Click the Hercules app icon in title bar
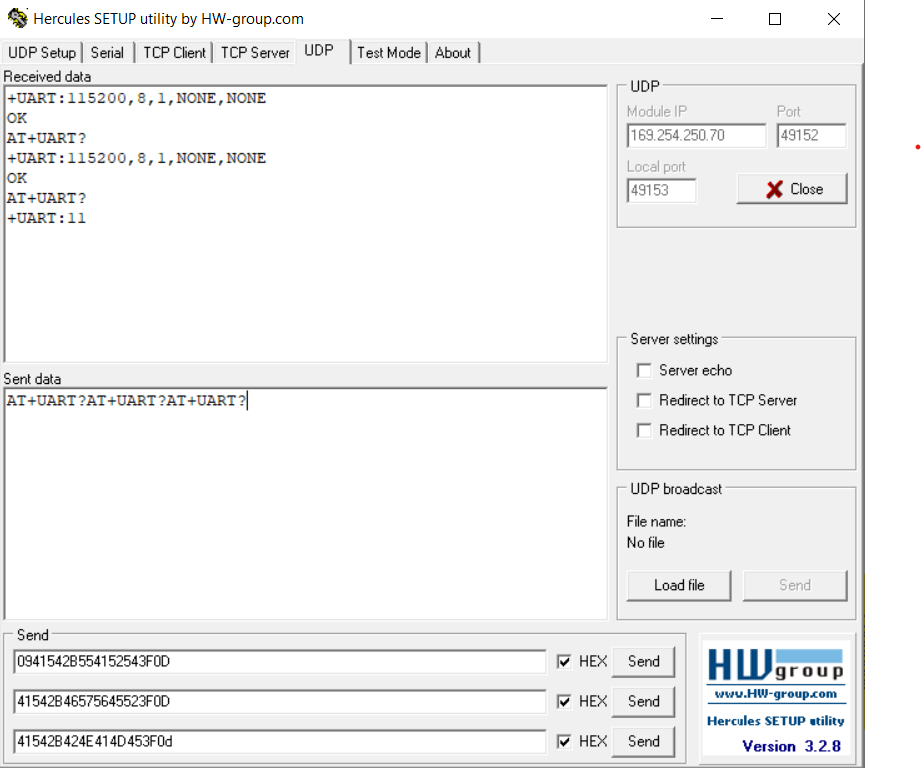 click(16, 18)
